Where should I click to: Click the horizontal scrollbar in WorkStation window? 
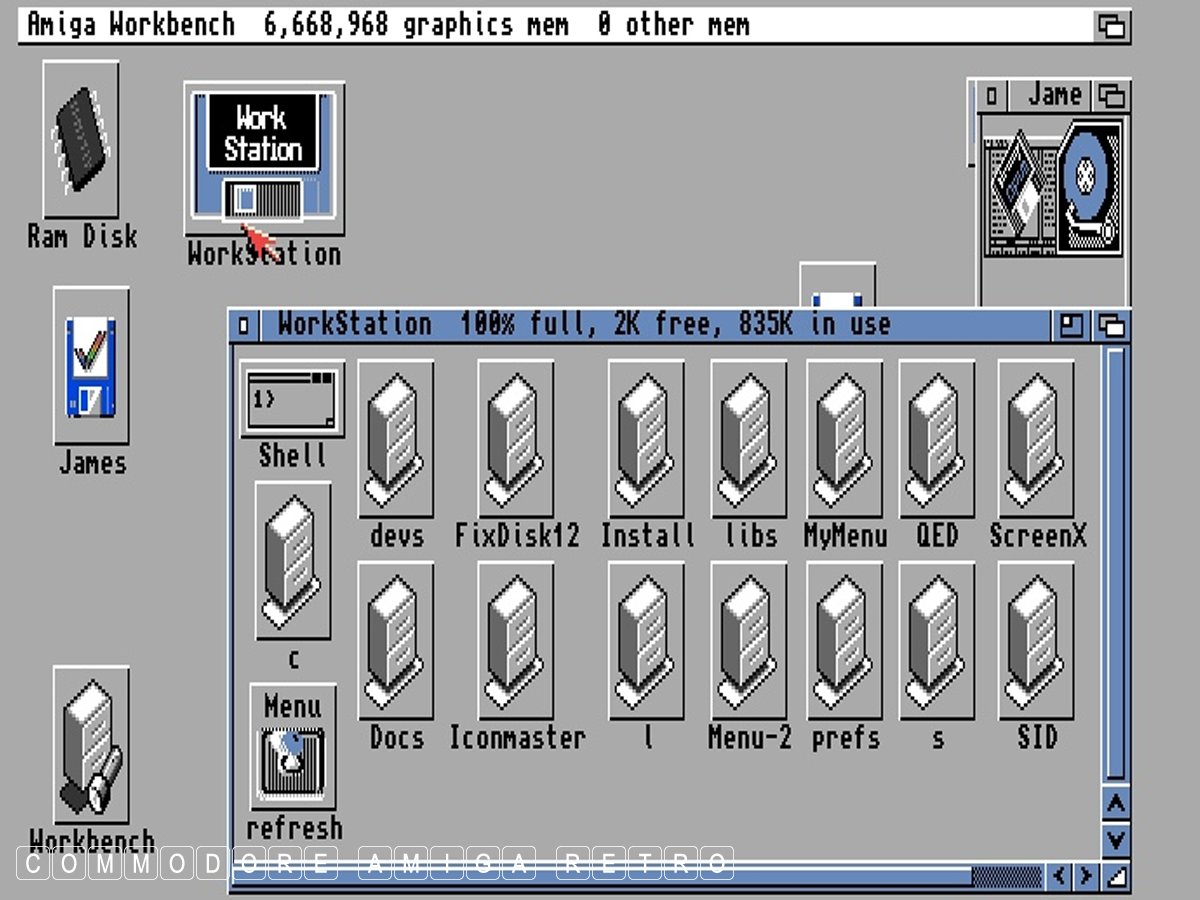600,877
